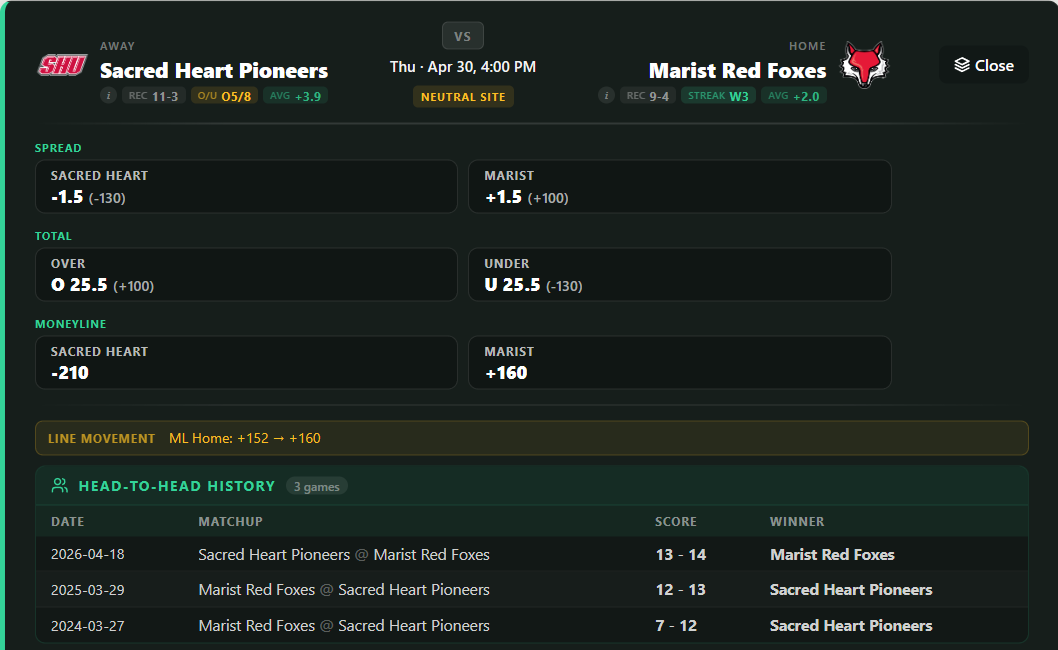Click the 3 games count badge
The width and height of the screenshot is (1058, 650).
pyautogui.click(x=316, y=486)
